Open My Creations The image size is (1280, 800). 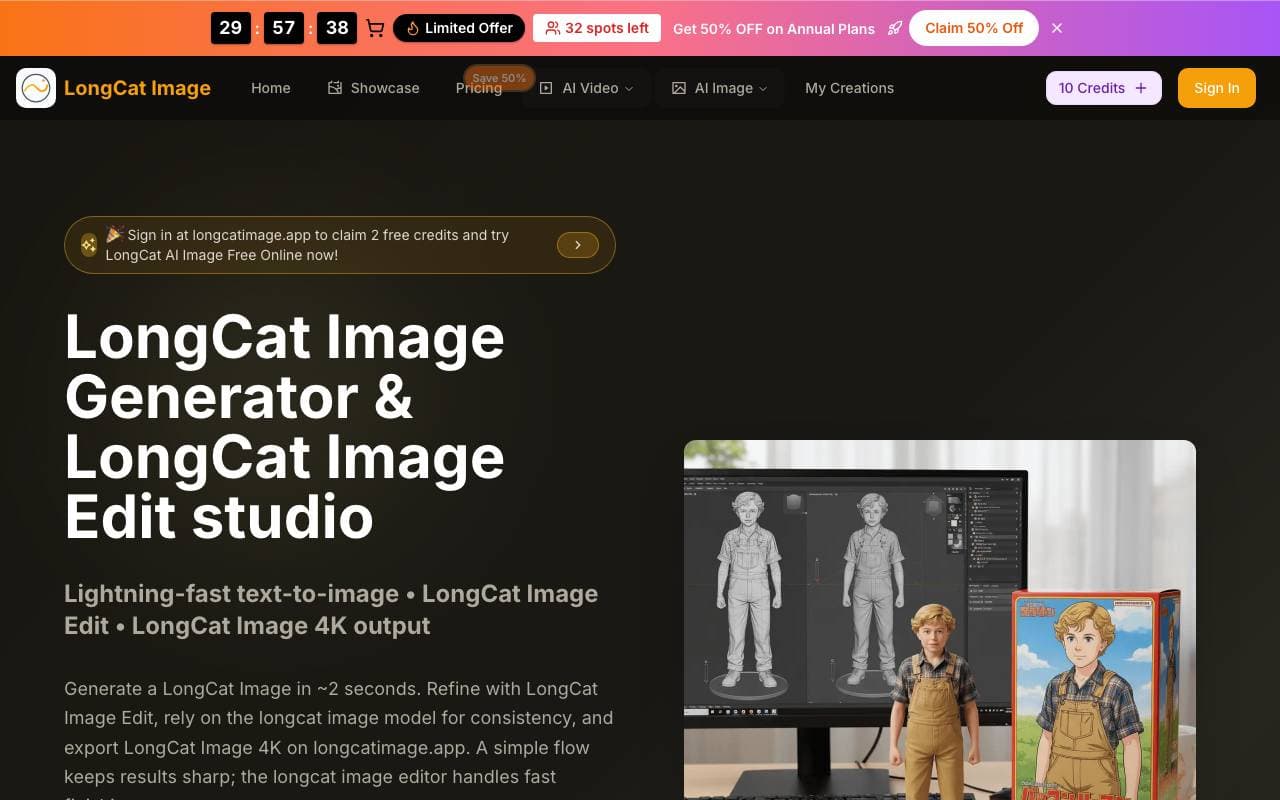coord(849,88)
